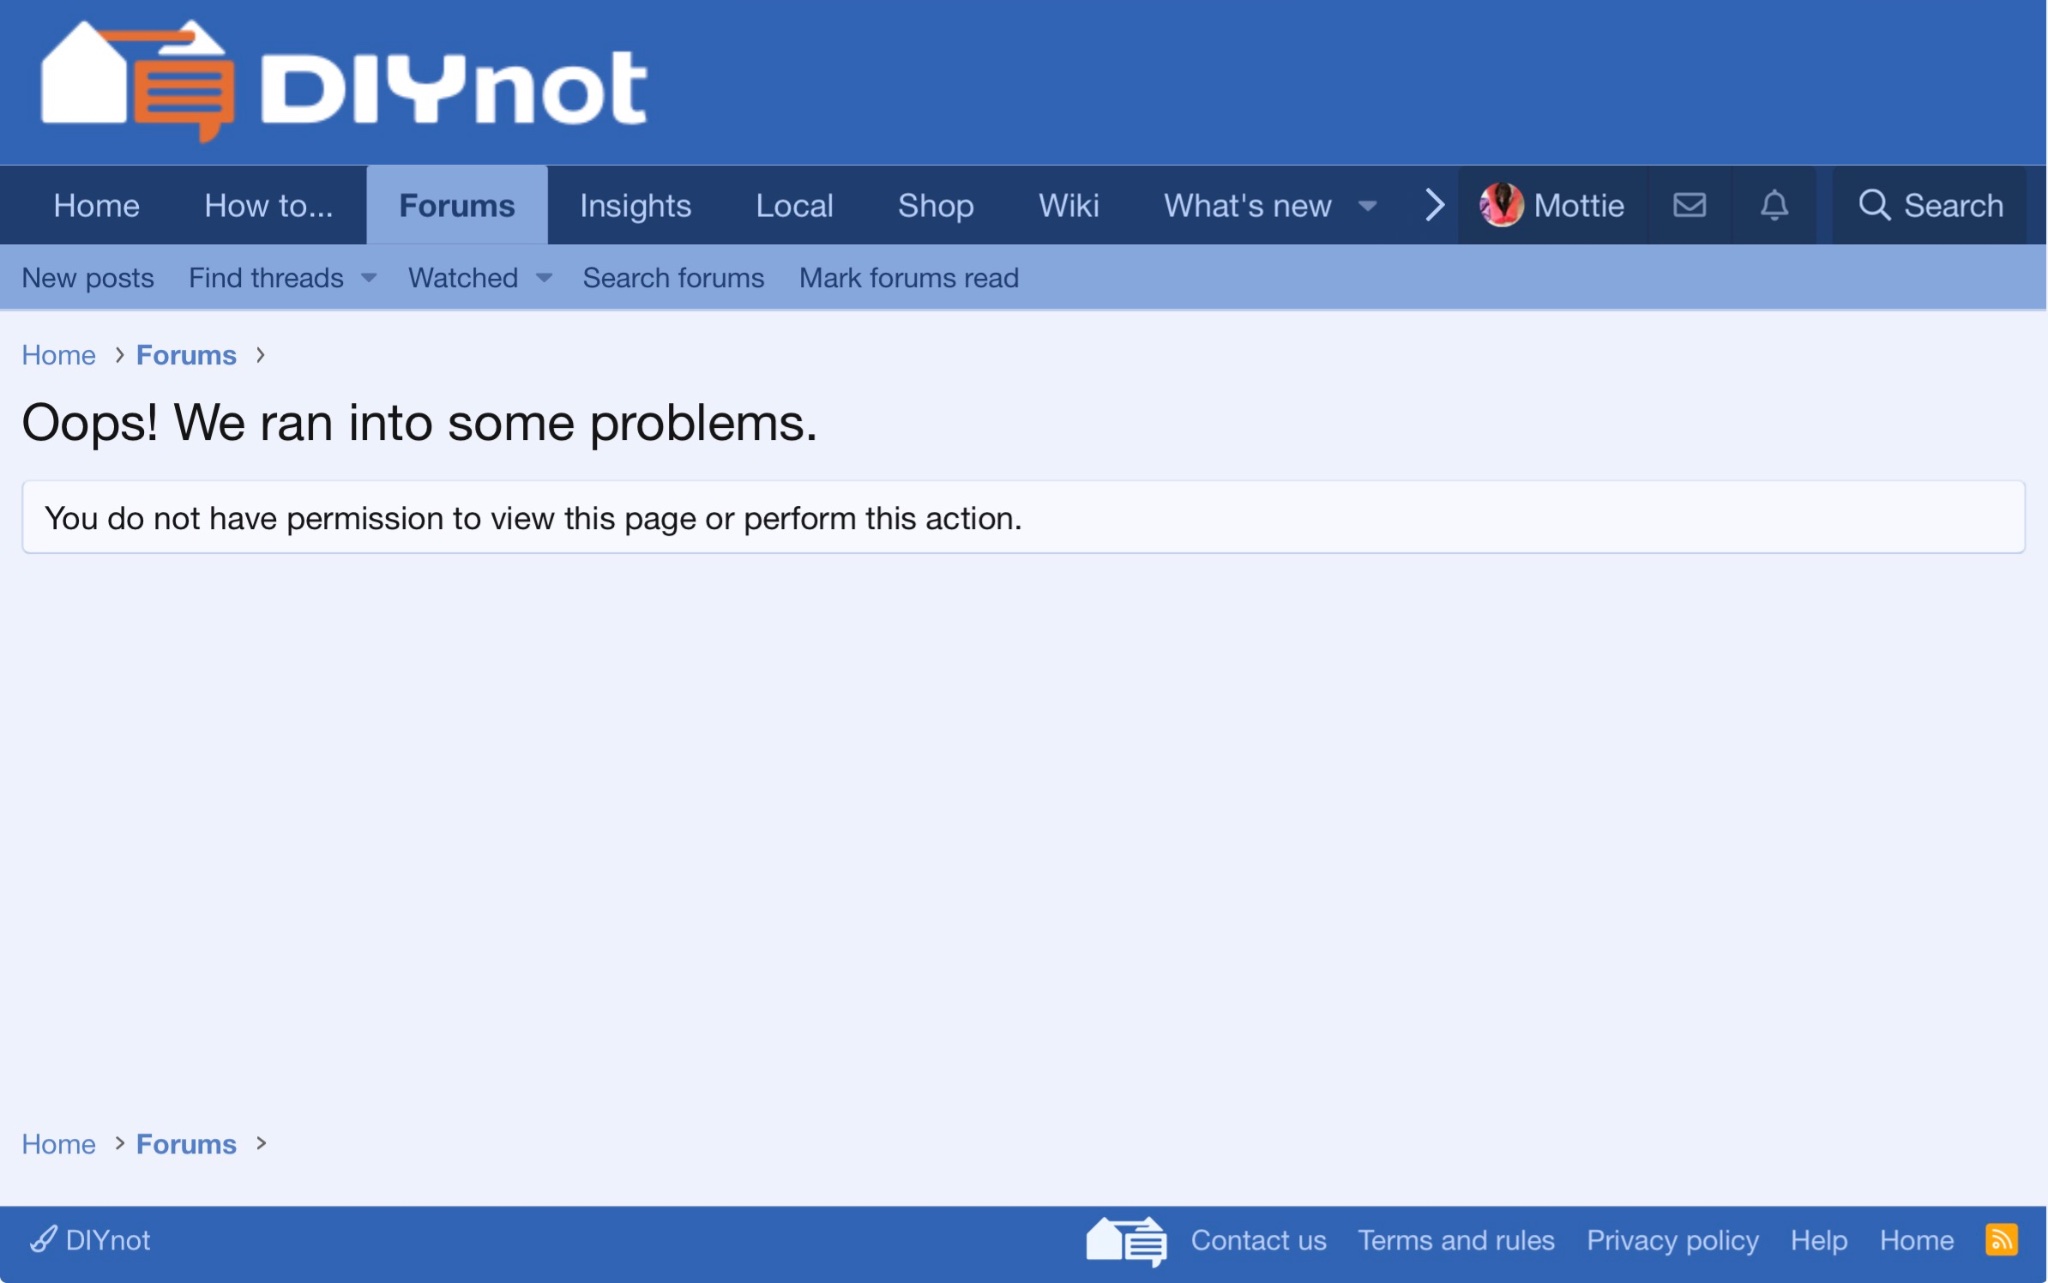The width and height of the screenshot is (2048, 1283).
Task: Open the Shop nav tab
Action: (x=935, y=205)
